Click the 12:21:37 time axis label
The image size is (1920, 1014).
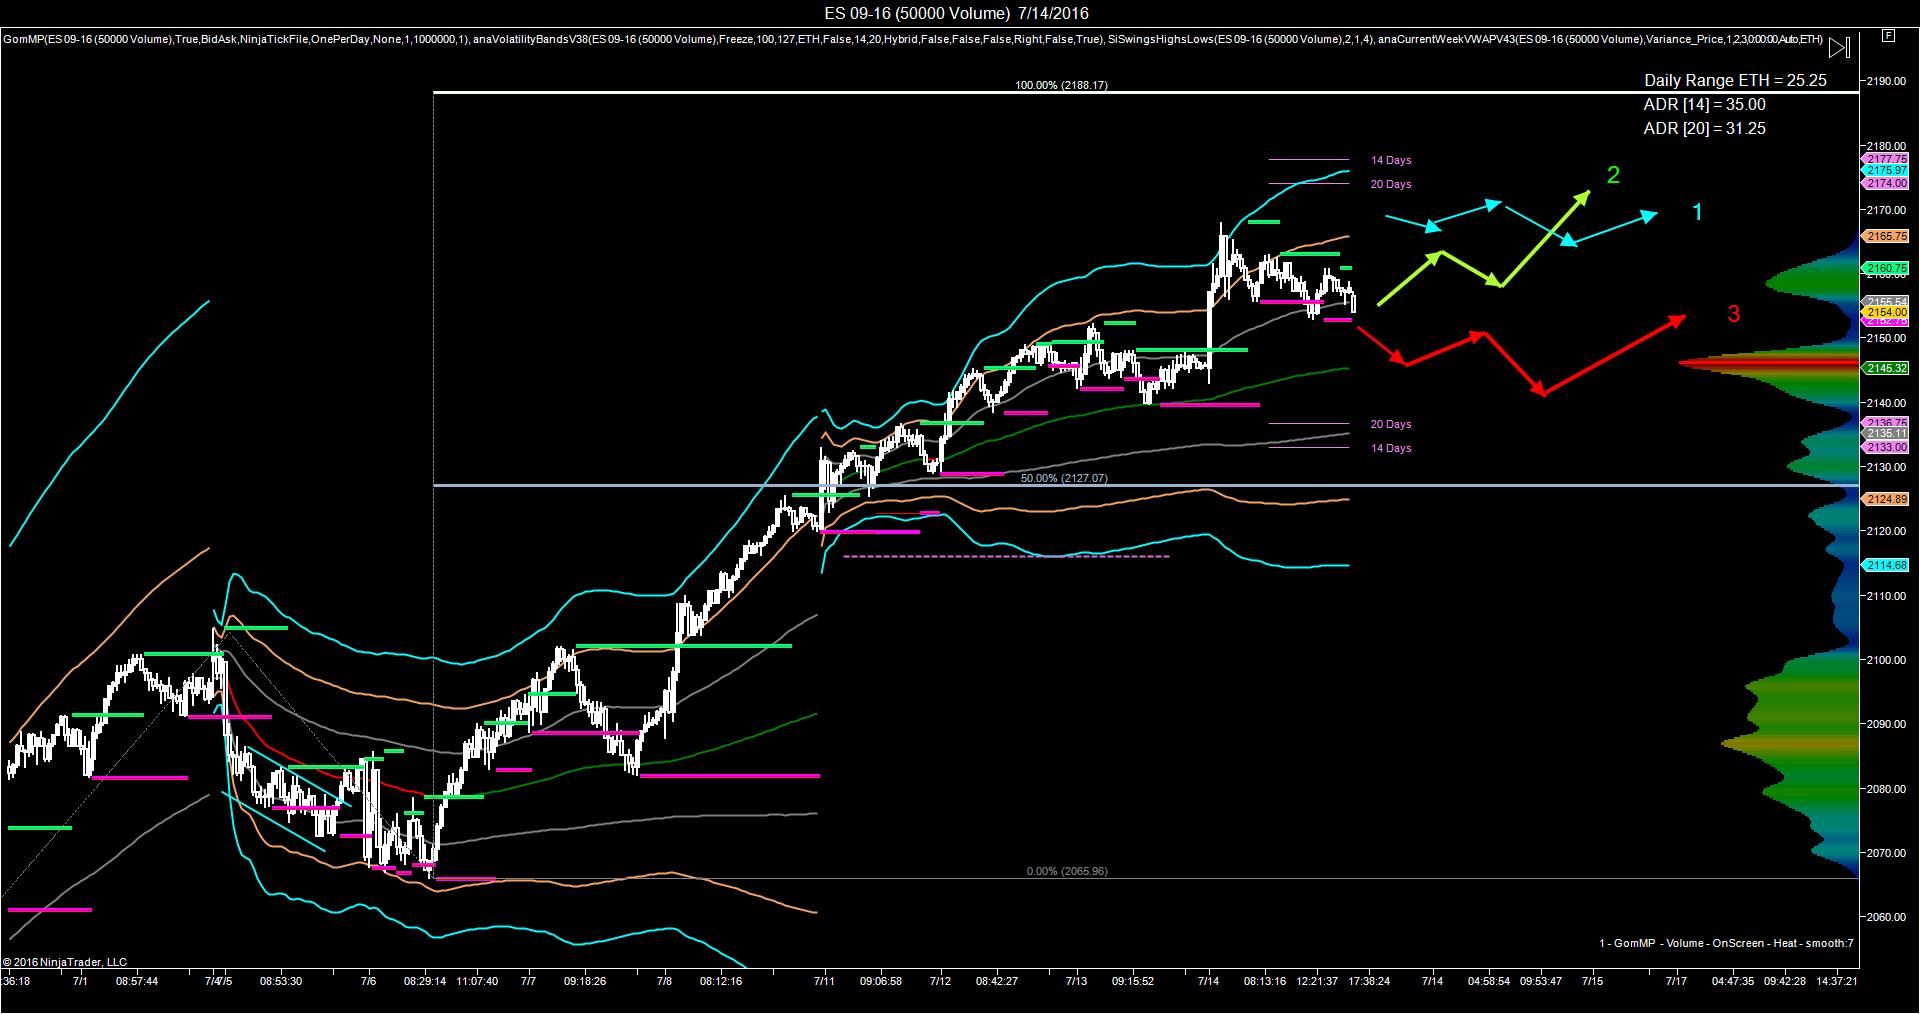coord(1317,981)
